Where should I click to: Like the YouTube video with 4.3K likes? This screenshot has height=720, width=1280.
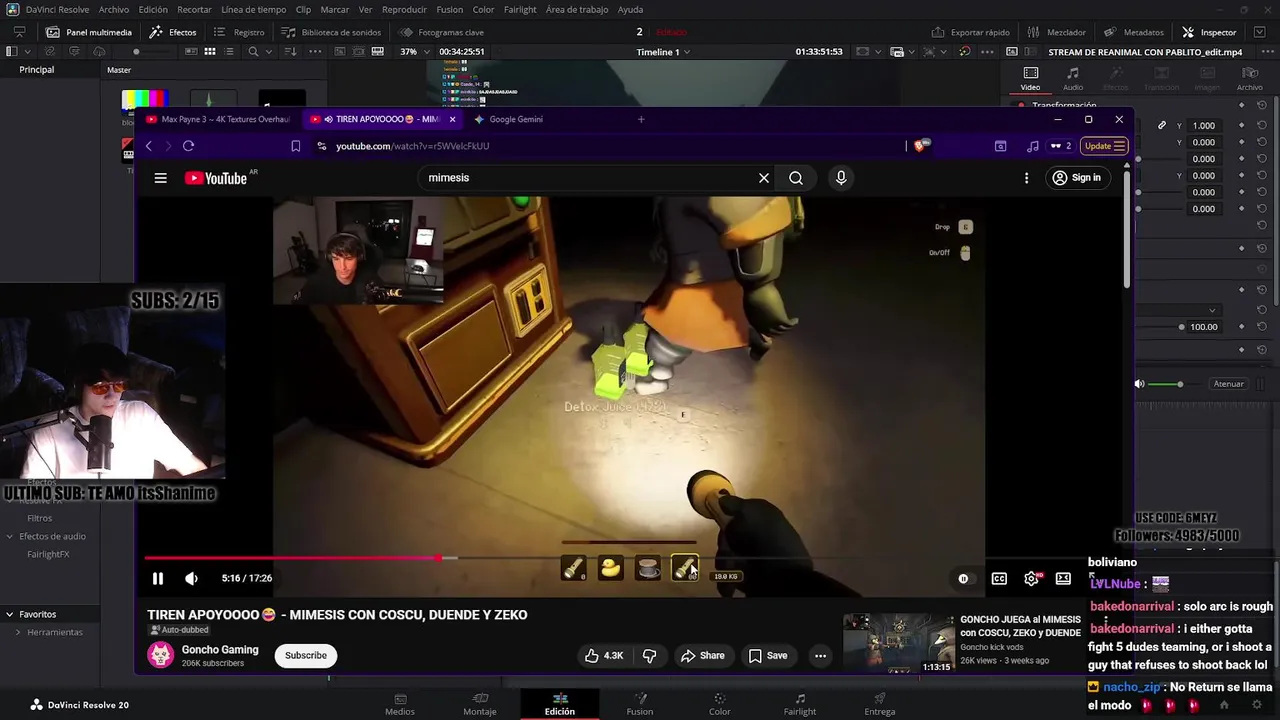pos(604,655)
